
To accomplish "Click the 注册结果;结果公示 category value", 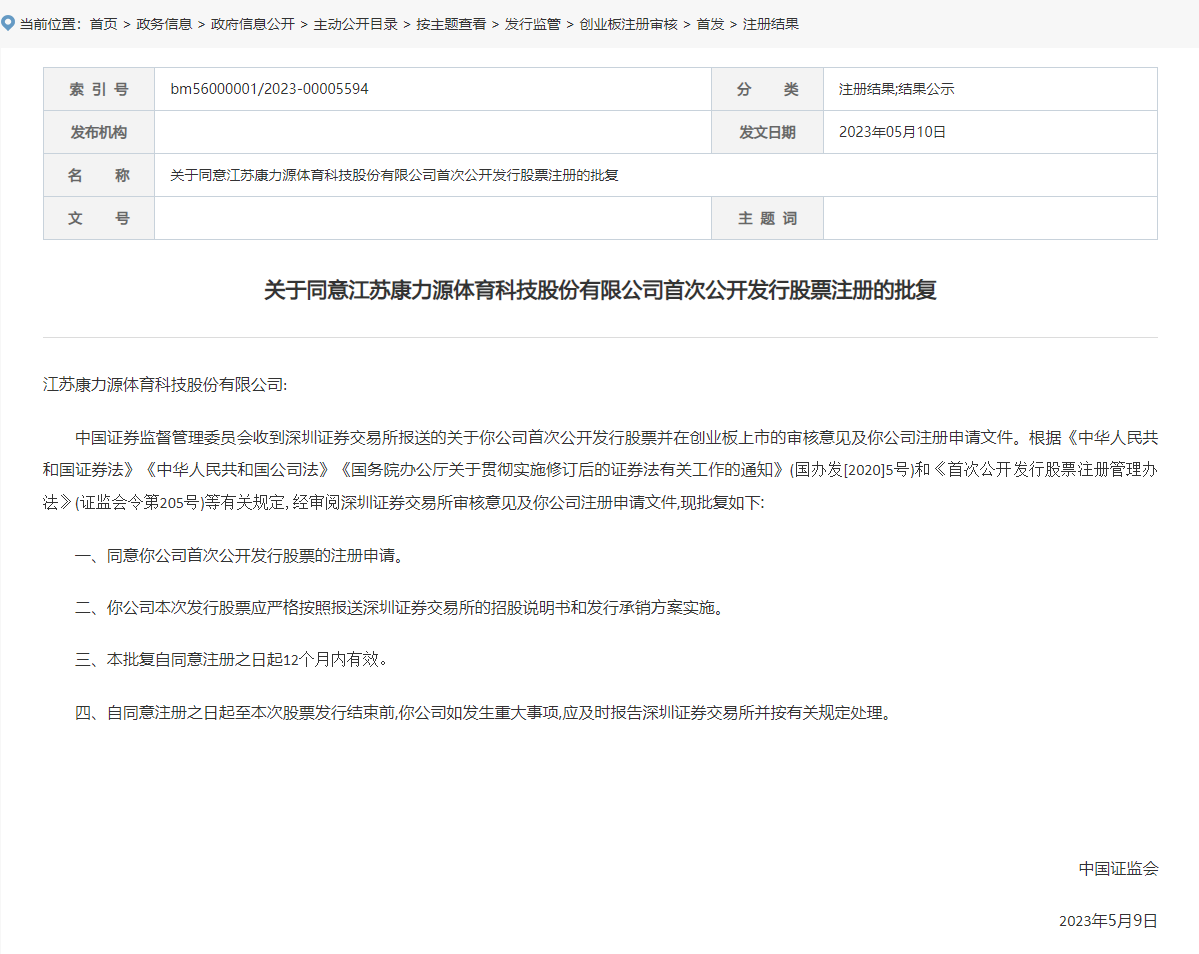I will pyautogui.click(x=897, y=89).
